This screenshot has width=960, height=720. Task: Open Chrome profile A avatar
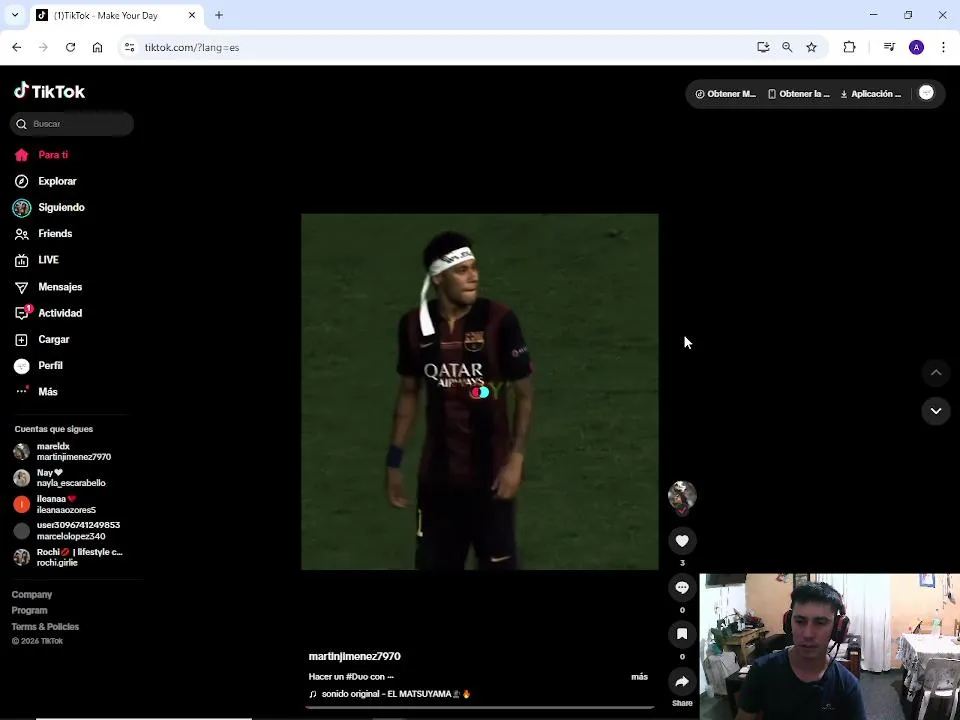point(917,47)
